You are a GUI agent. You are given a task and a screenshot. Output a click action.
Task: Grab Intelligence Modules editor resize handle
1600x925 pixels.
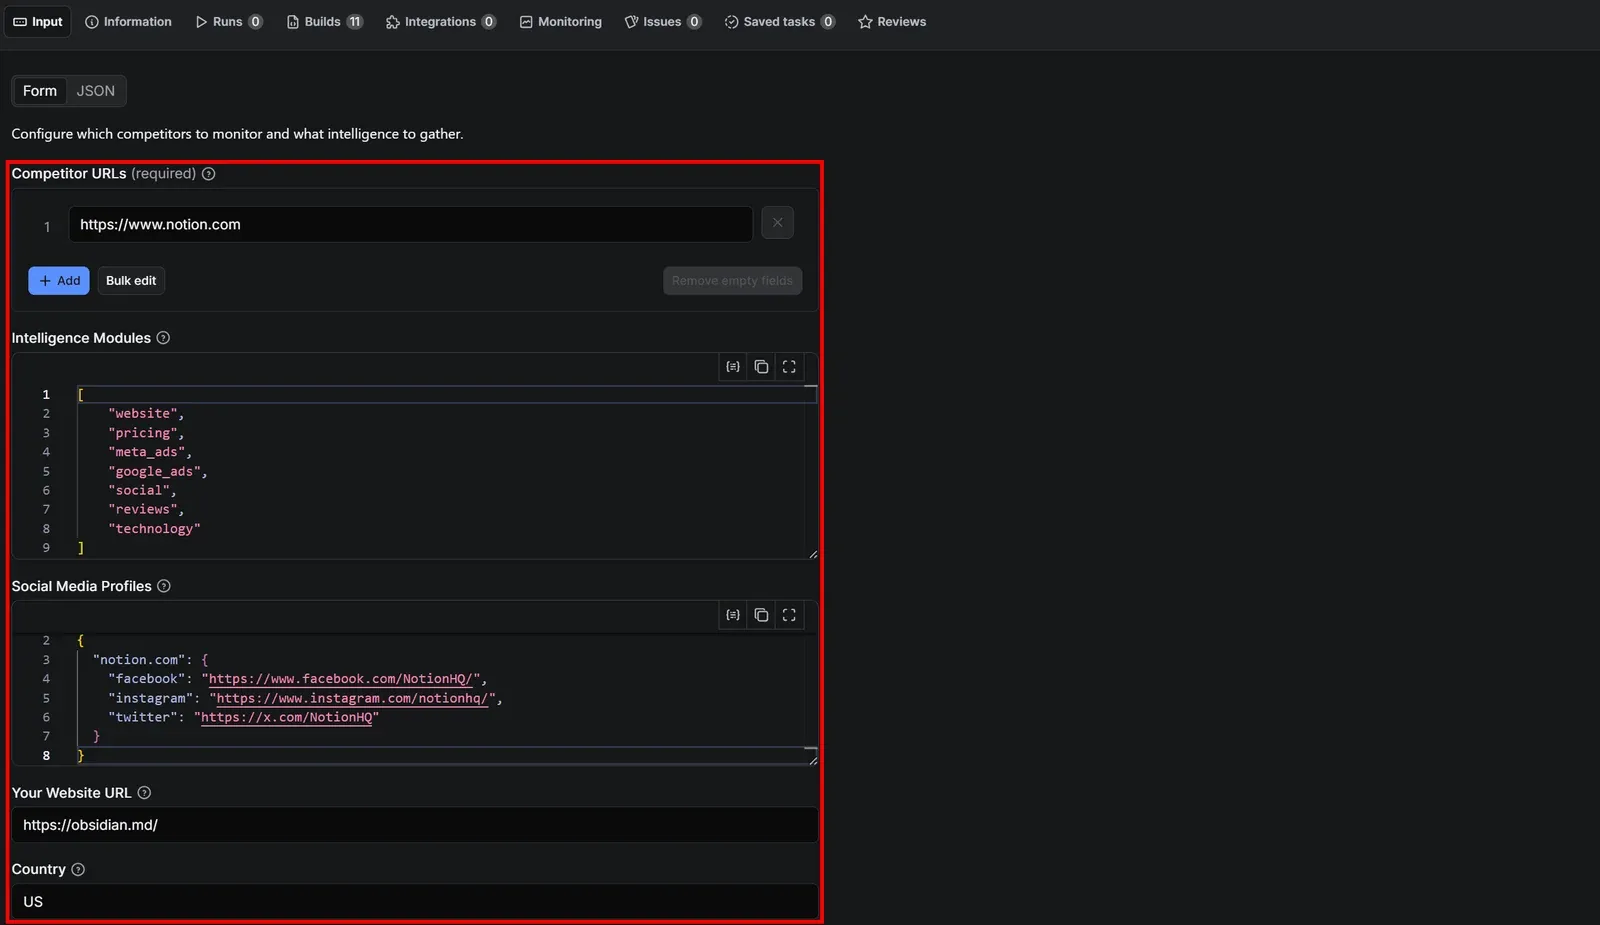[x=813, y=554]
